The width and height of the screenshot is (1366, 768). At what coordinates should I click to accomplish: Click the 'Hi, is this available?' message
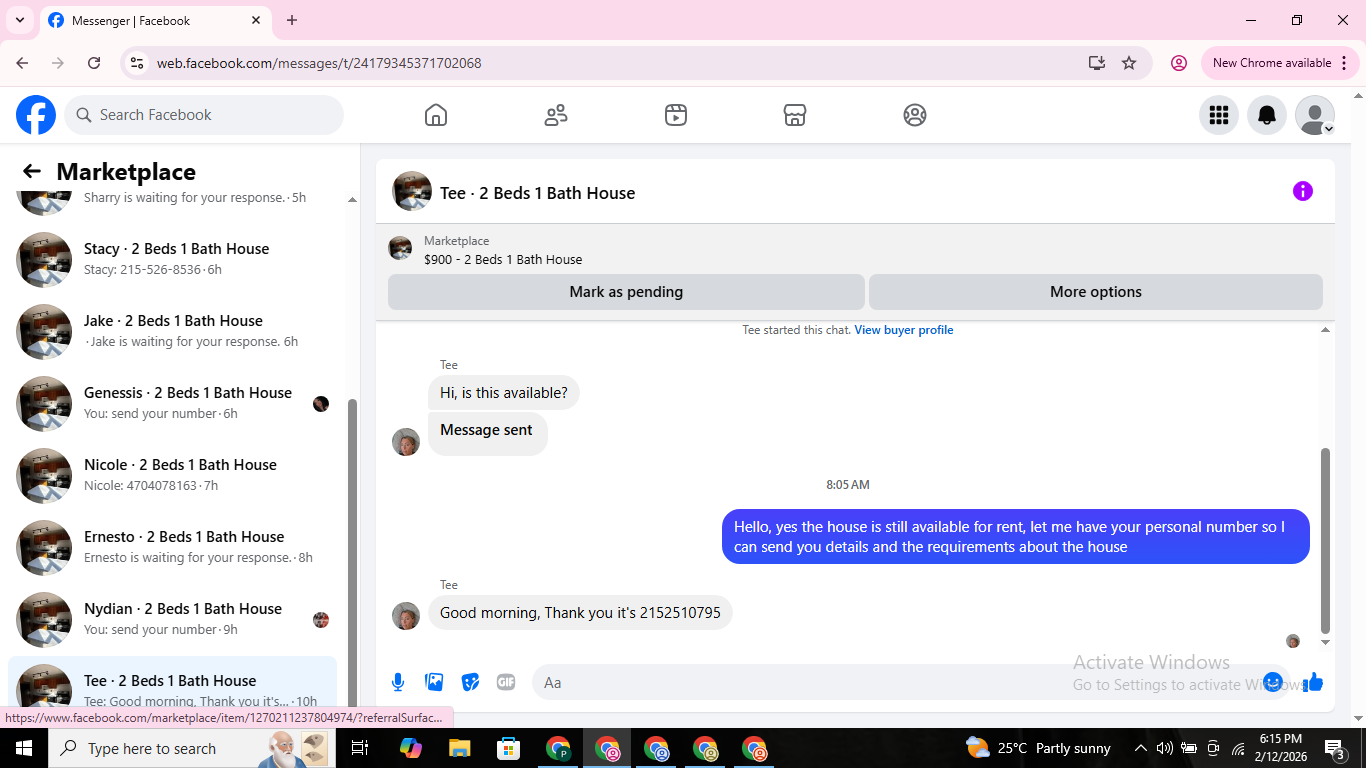click(x=504, y=393)
